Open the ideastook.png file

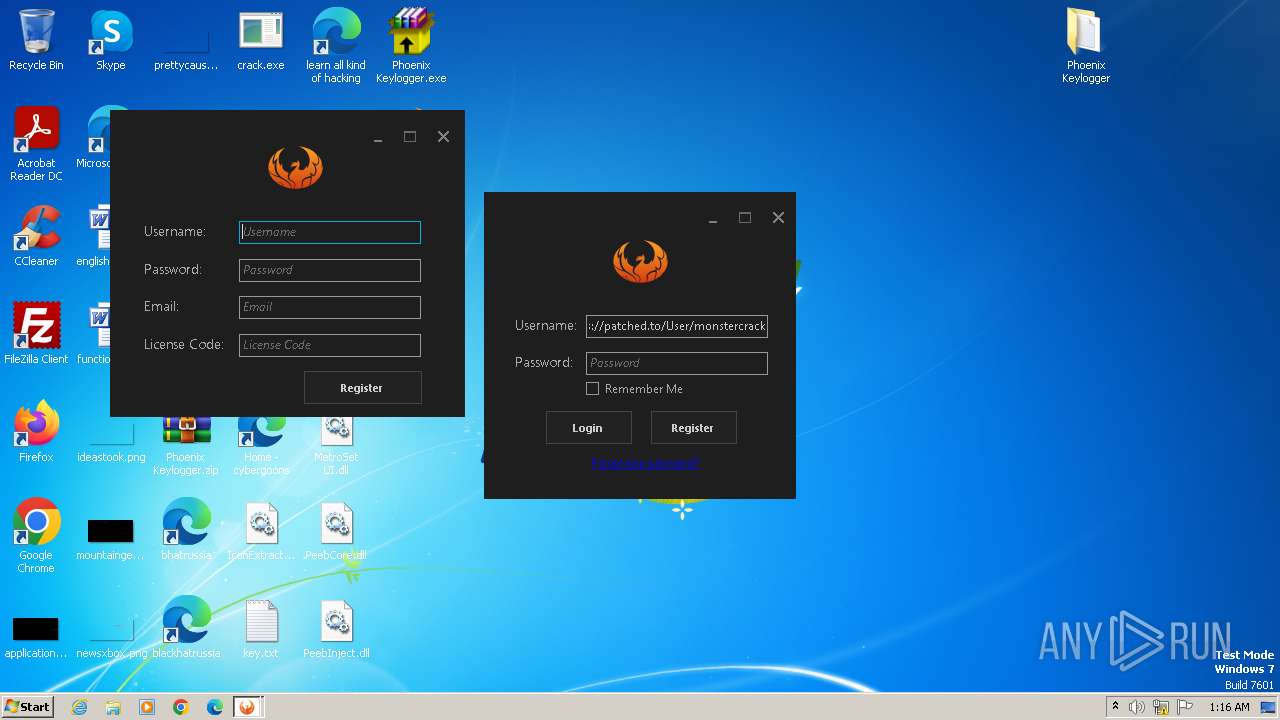point(111,442)
